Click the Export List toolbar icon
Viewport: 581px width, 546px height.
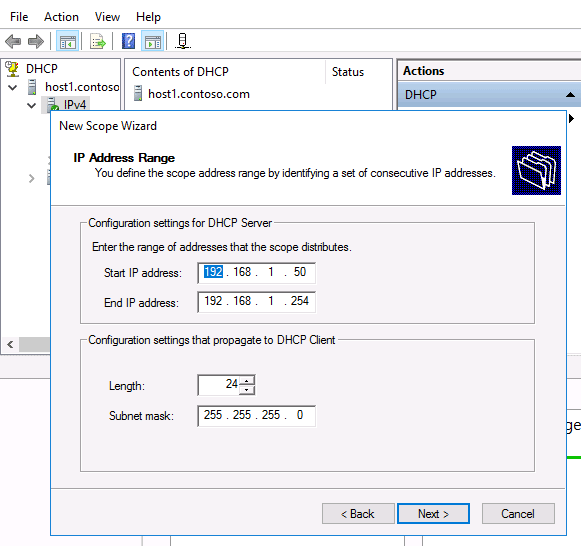click(x=98, y=41)
